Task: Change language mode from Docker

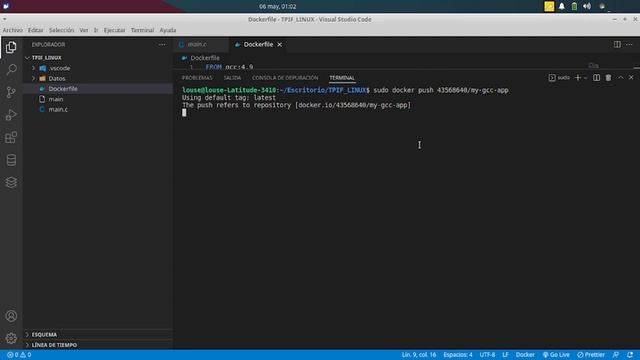Action: 525,355
